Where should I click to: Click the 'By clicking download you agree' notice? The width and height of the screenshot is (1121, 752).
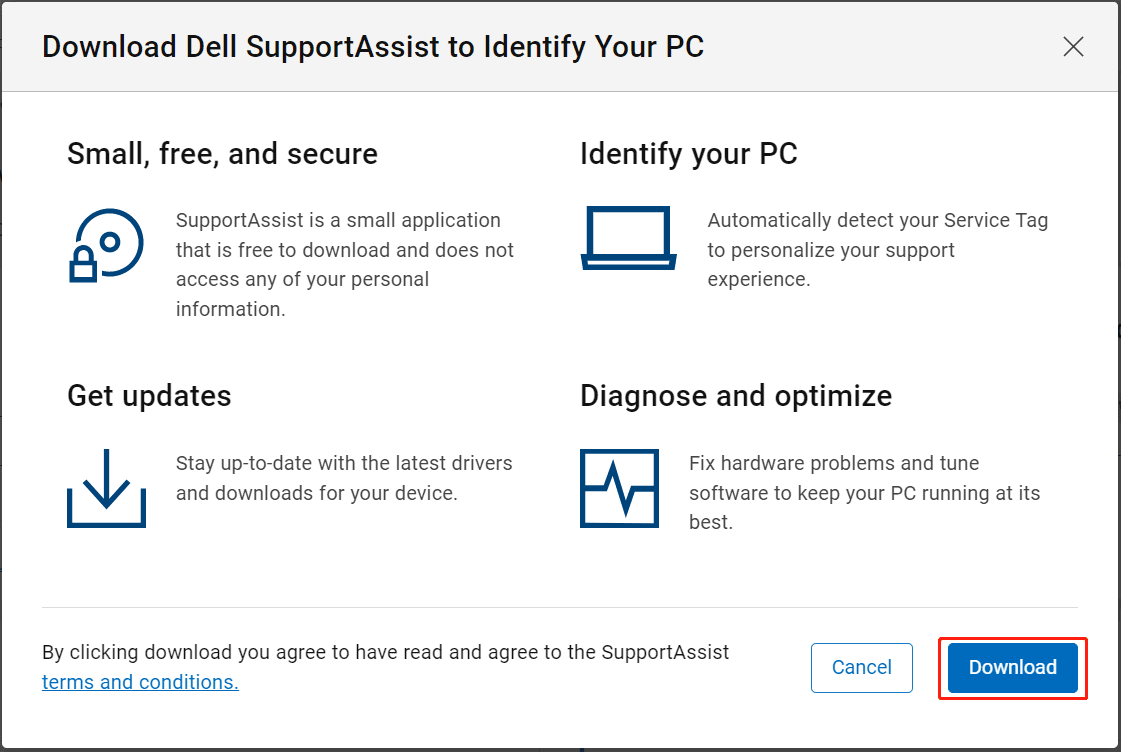385,653
